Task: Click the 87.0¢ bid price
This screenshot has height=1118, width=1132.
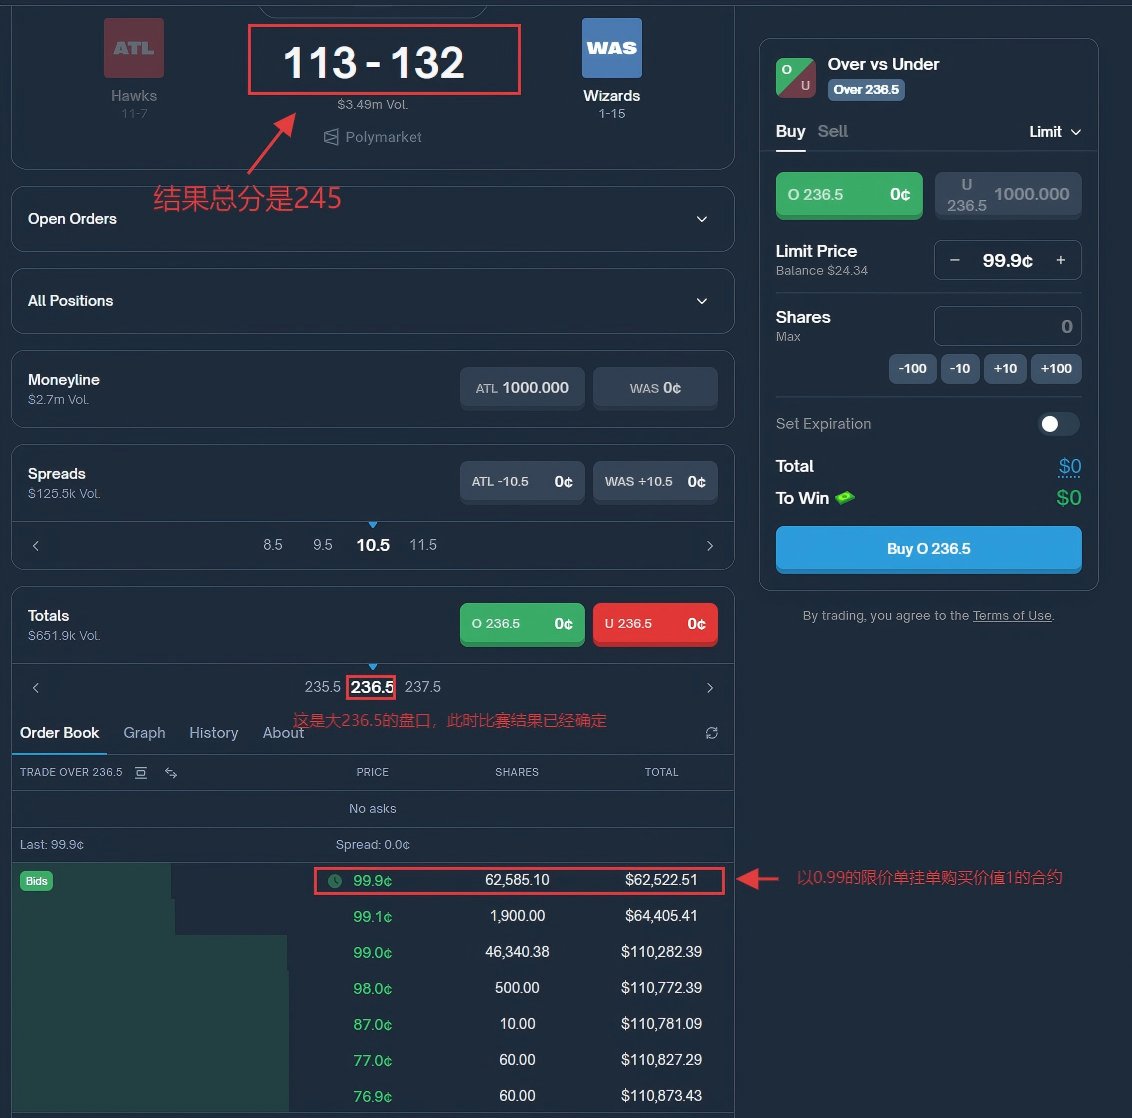Action: click(373, 1025)
